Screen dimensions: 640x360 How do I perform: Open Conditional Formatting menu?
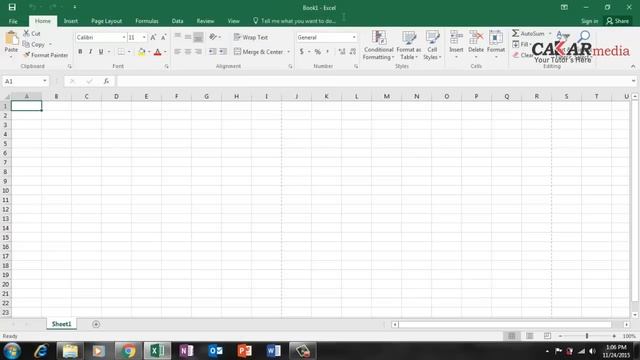point(378,45)
